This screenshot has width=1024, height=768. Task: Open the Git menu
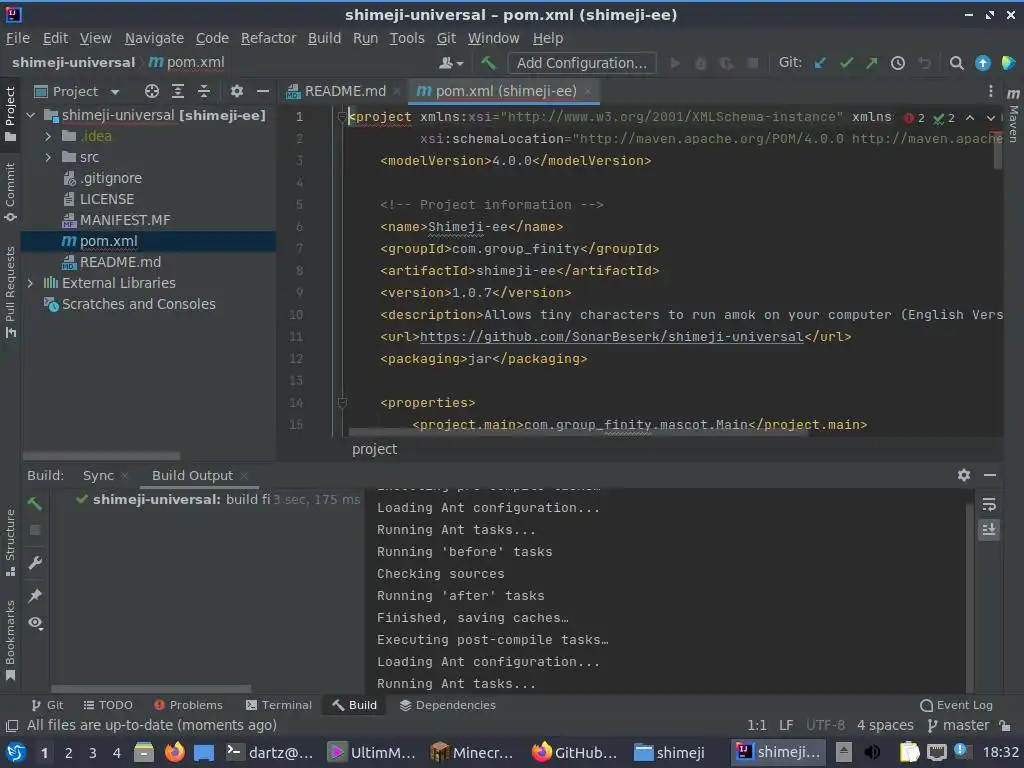446,38
